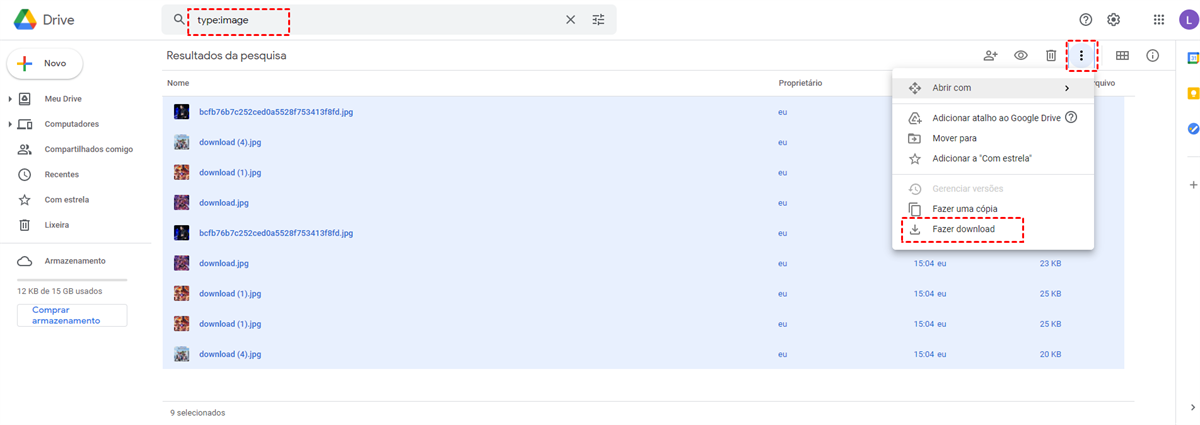Click the Novo button

45,63
